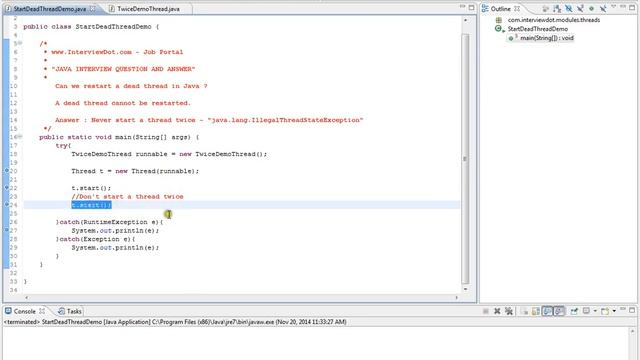Click the ruler marker on line 27

pos(7,230)
